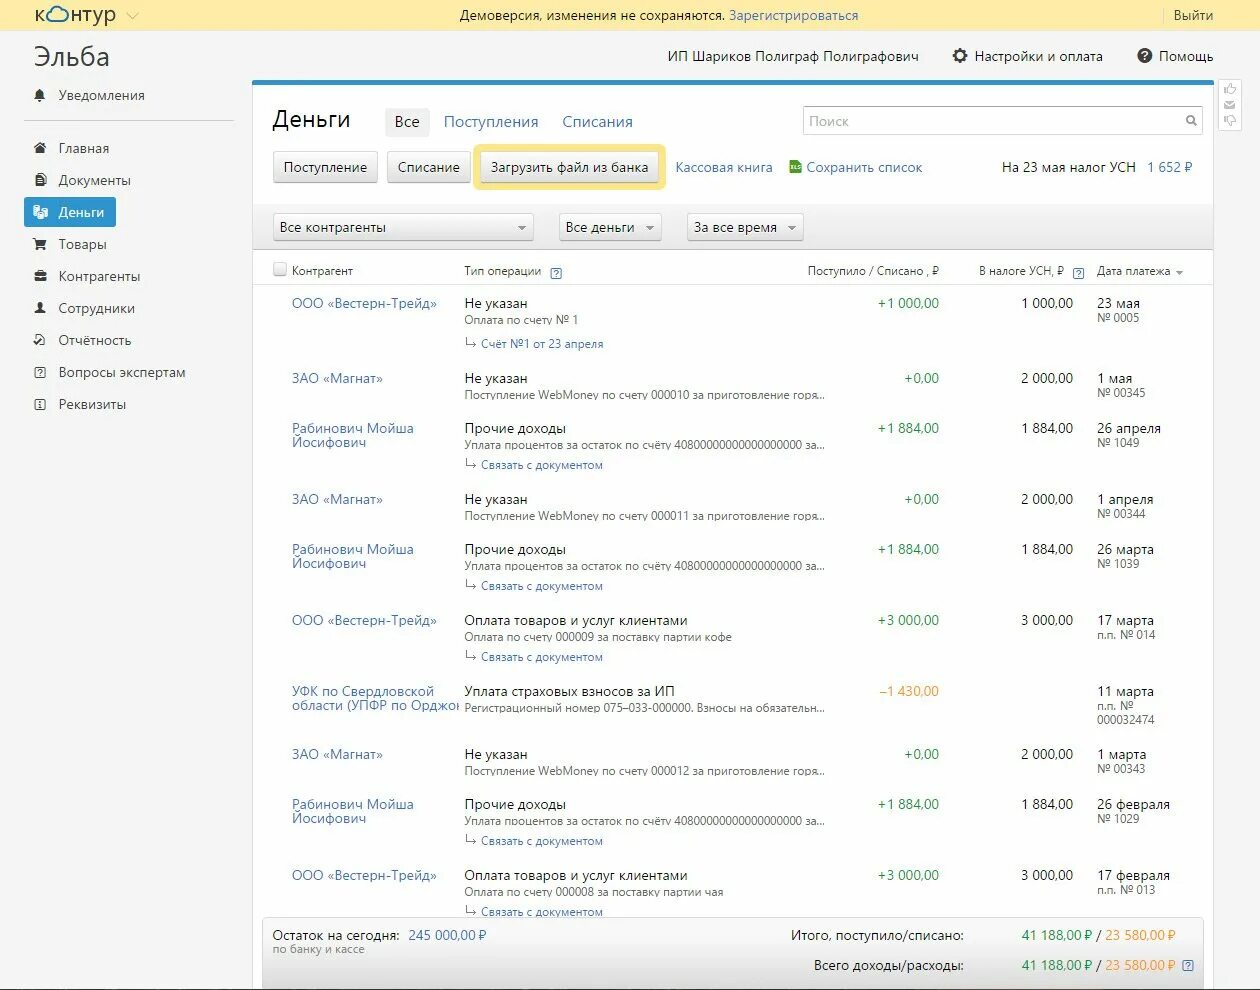Viewport: 1260px width, 990px height.
Task: Open ООО «Вестерн-Трейд» in 23 мая row
Action: point(364,303)
